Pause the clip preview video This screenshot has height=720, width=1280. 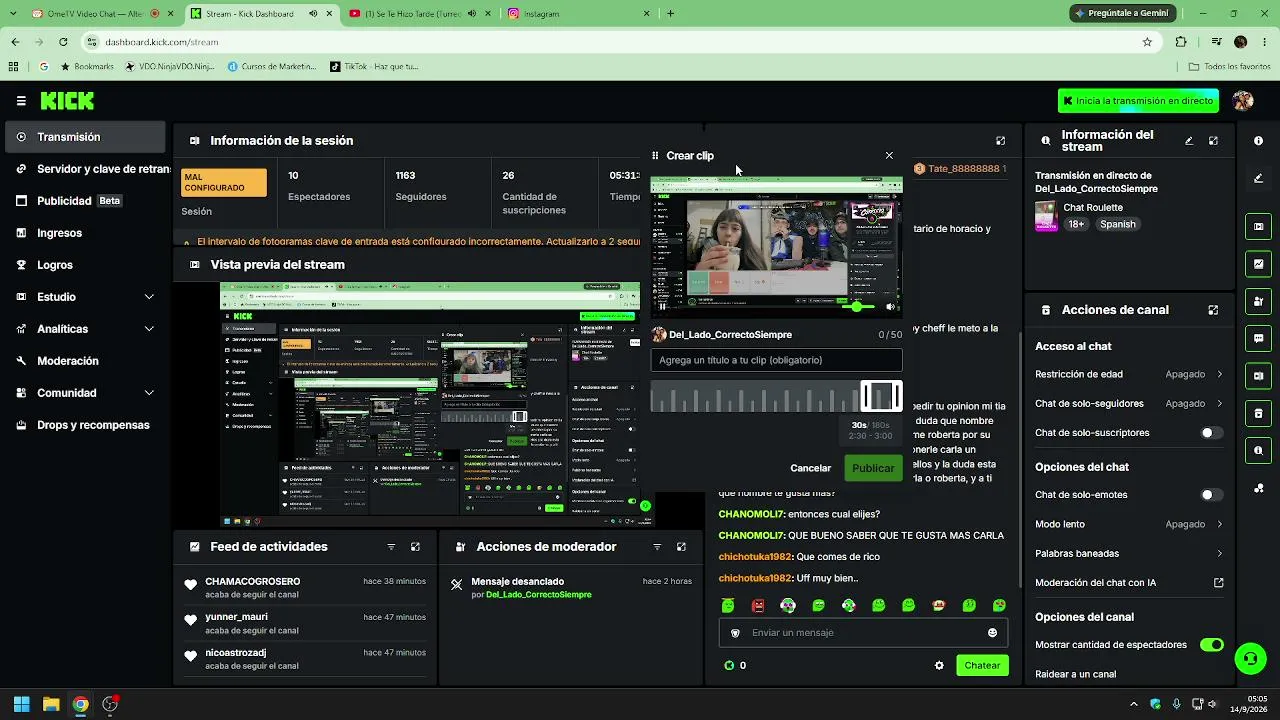point(662,307)
